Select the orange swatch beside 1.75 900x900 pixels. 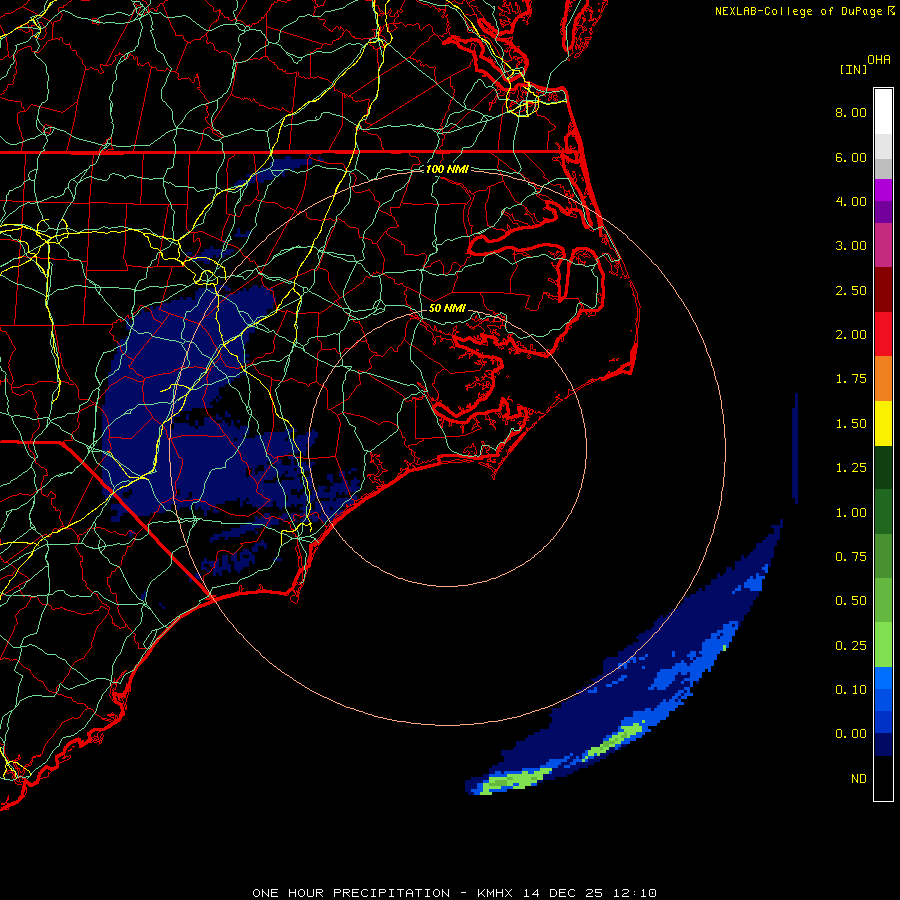[x=883, y=379]
